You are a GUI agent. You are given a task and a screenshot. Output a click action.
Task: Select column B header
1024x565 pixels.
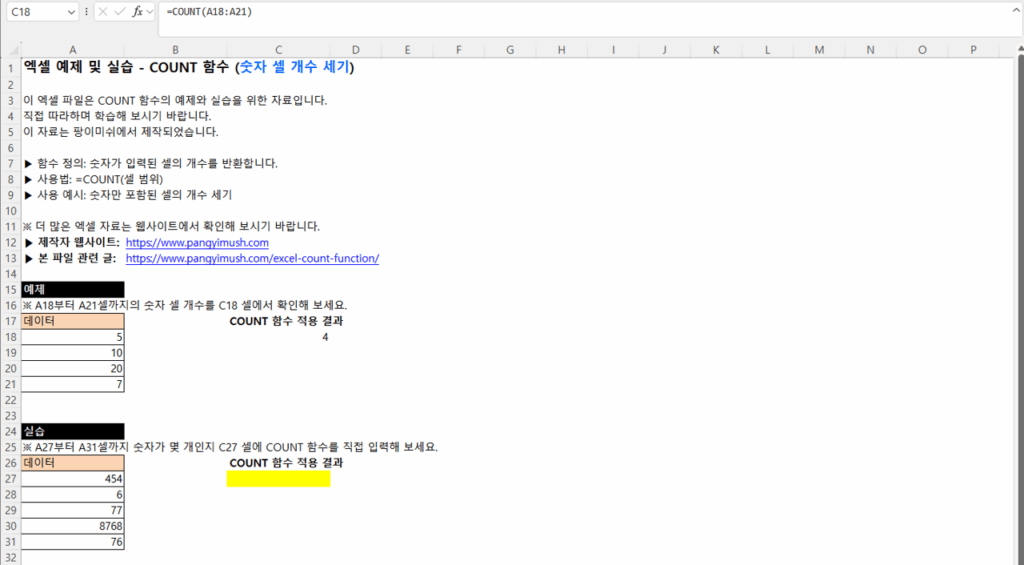pyautogui.click(x=175, y=50)
